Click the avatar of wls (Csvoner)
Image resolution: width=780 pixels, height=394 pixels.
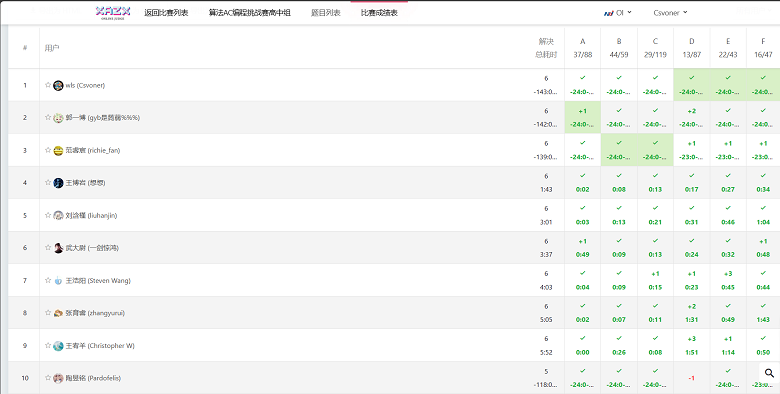pos(58,85)
